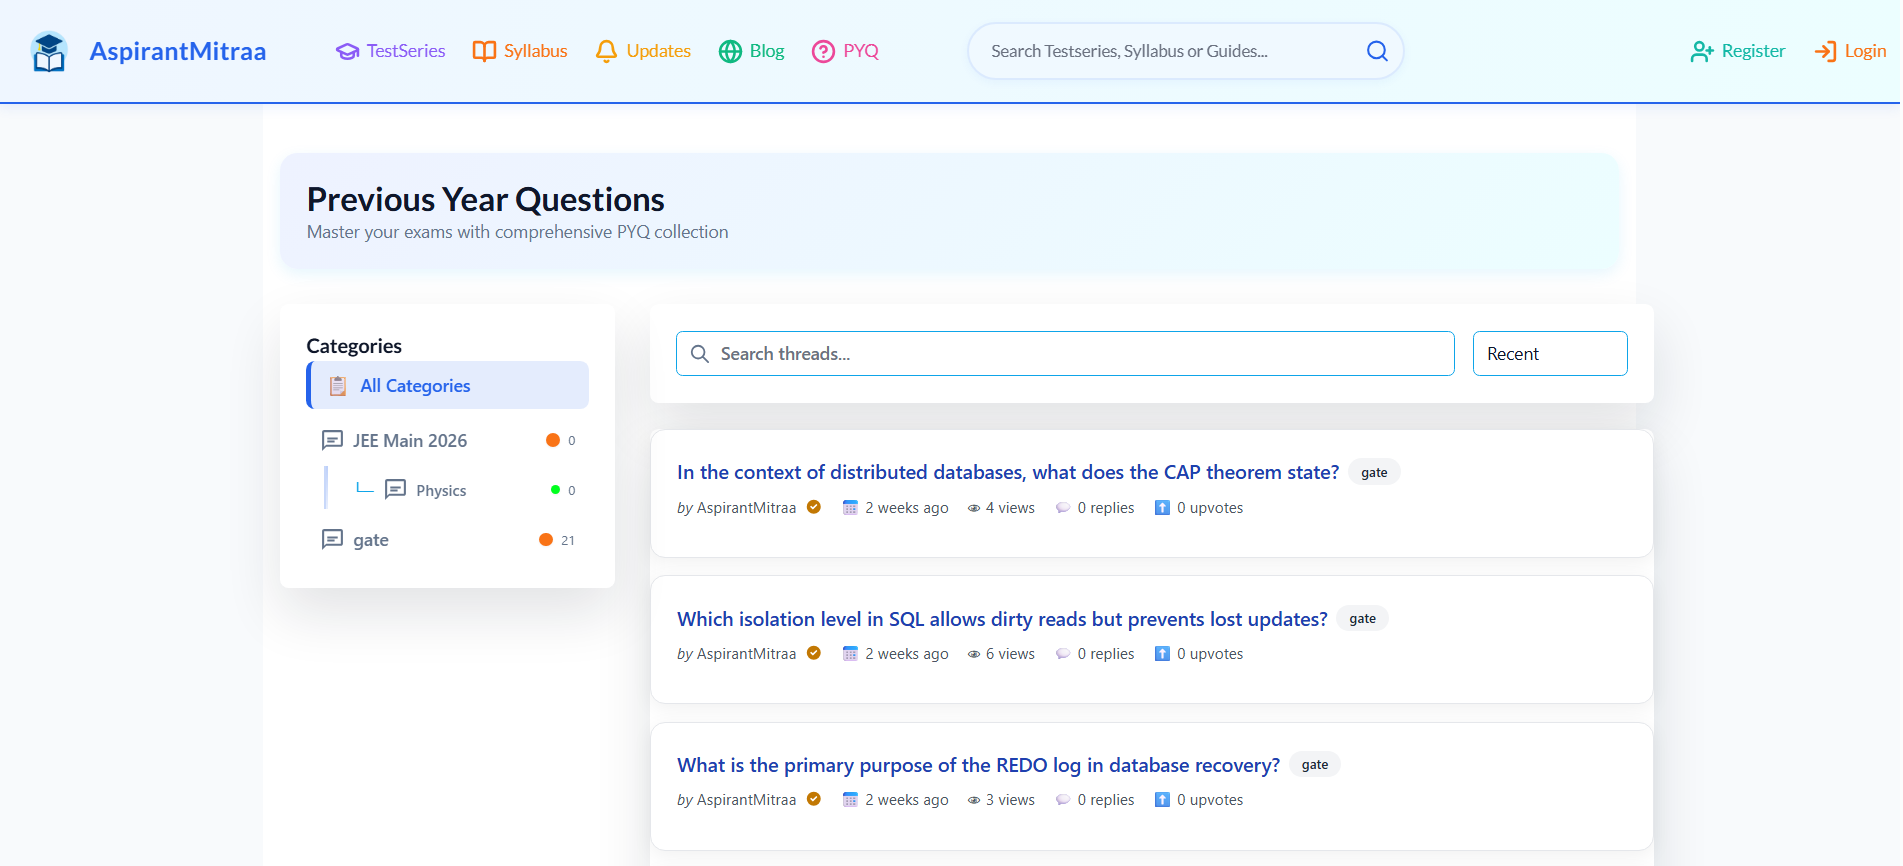Click the verified badge on REDO log thread
The height and width of the screenshot is (866, 1903).
814,799
